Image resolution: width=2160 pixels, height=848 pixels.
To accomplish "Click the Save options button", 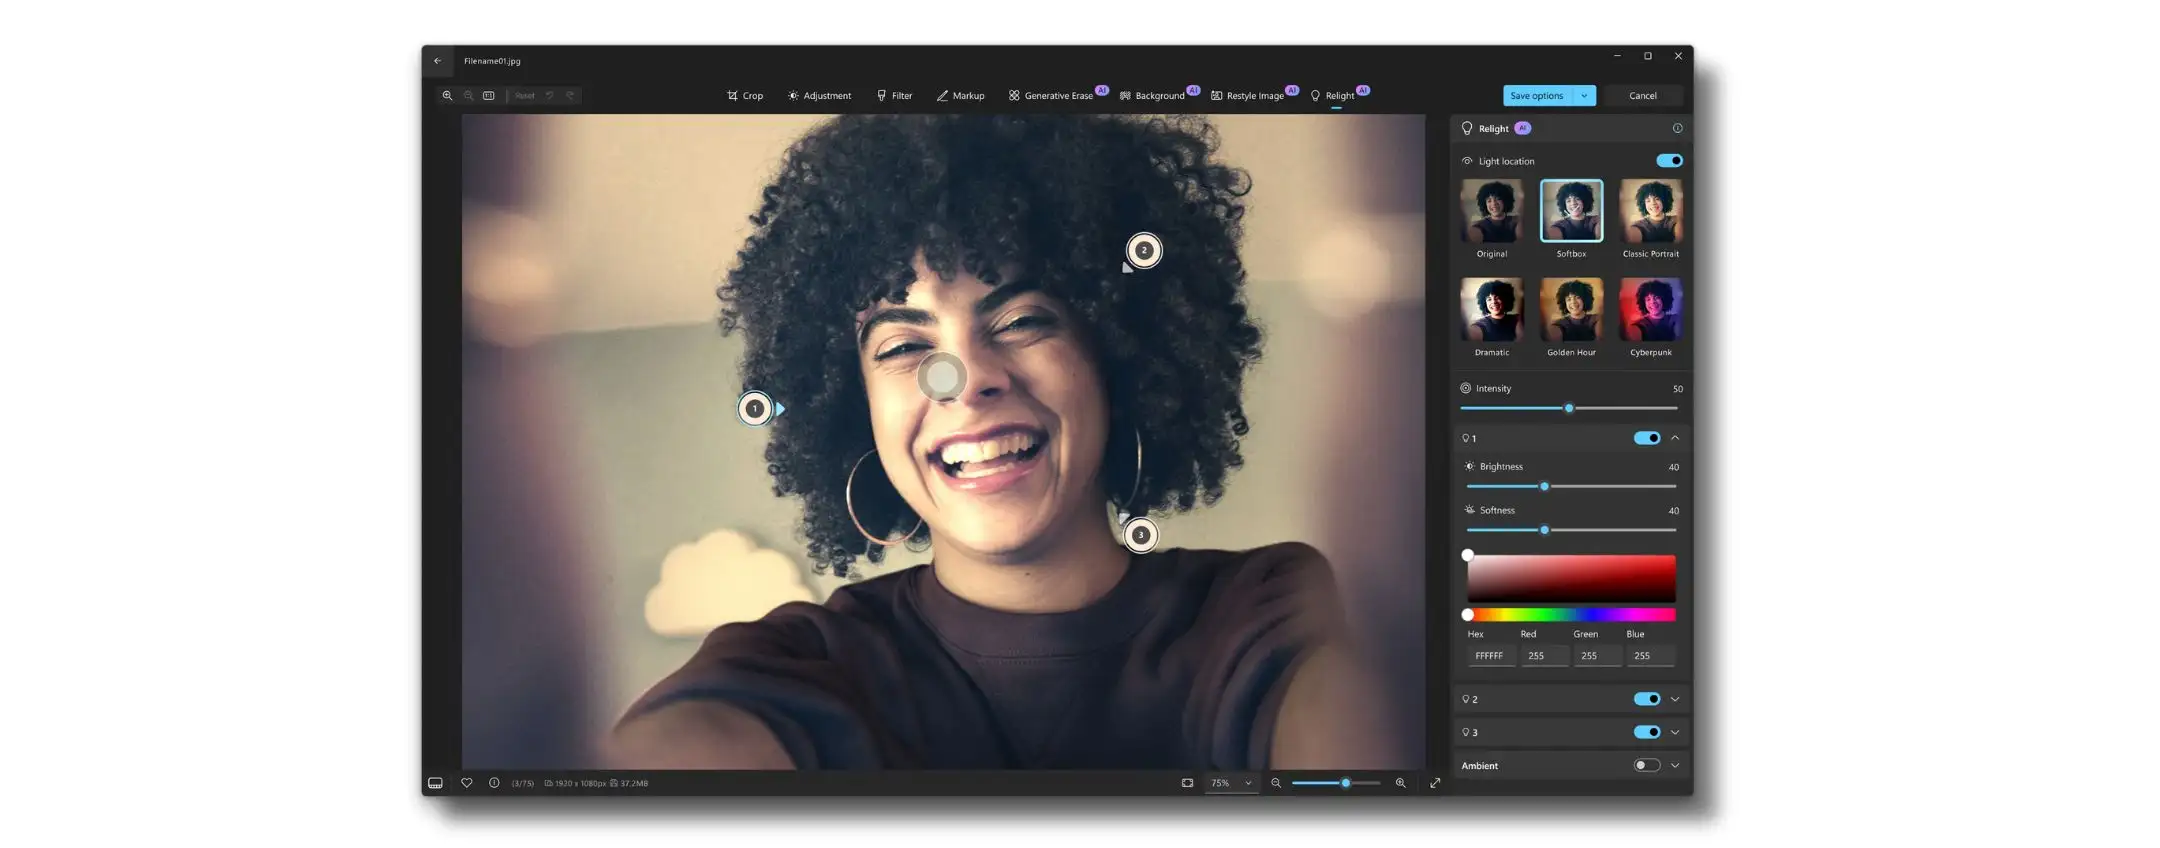I will 1536,96.
